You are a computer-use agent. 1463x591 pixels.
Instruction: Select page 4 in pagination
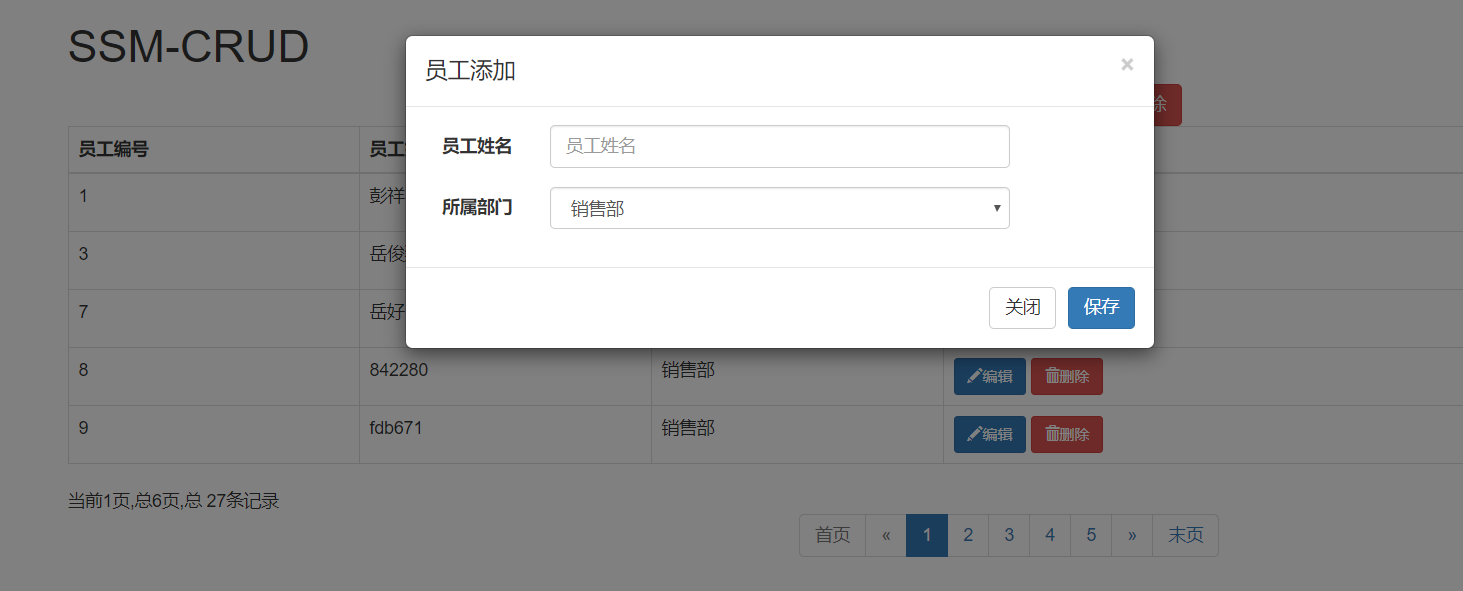tap(1050, 536)
